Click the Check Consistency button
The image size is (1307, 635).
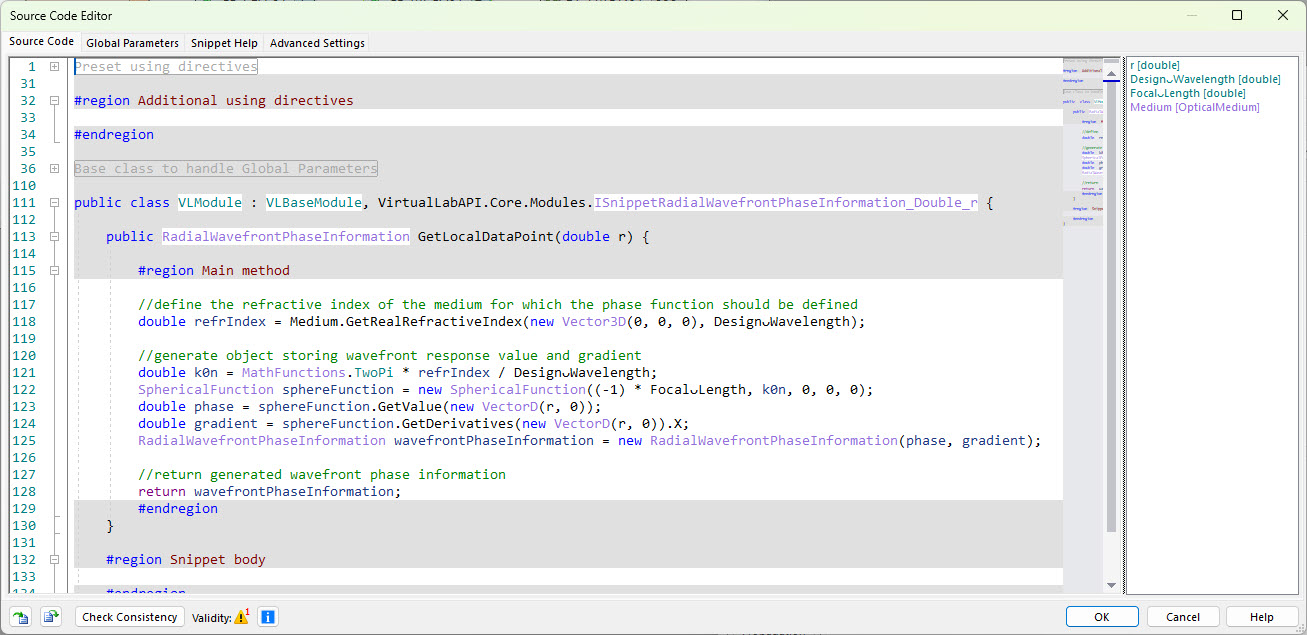point(130,617)
